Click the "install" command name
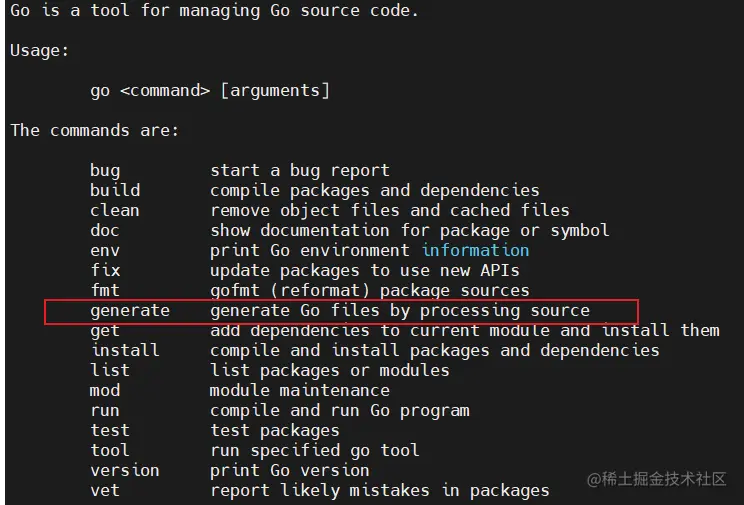This screenshot has width=744, height=505. coord(125,350)
